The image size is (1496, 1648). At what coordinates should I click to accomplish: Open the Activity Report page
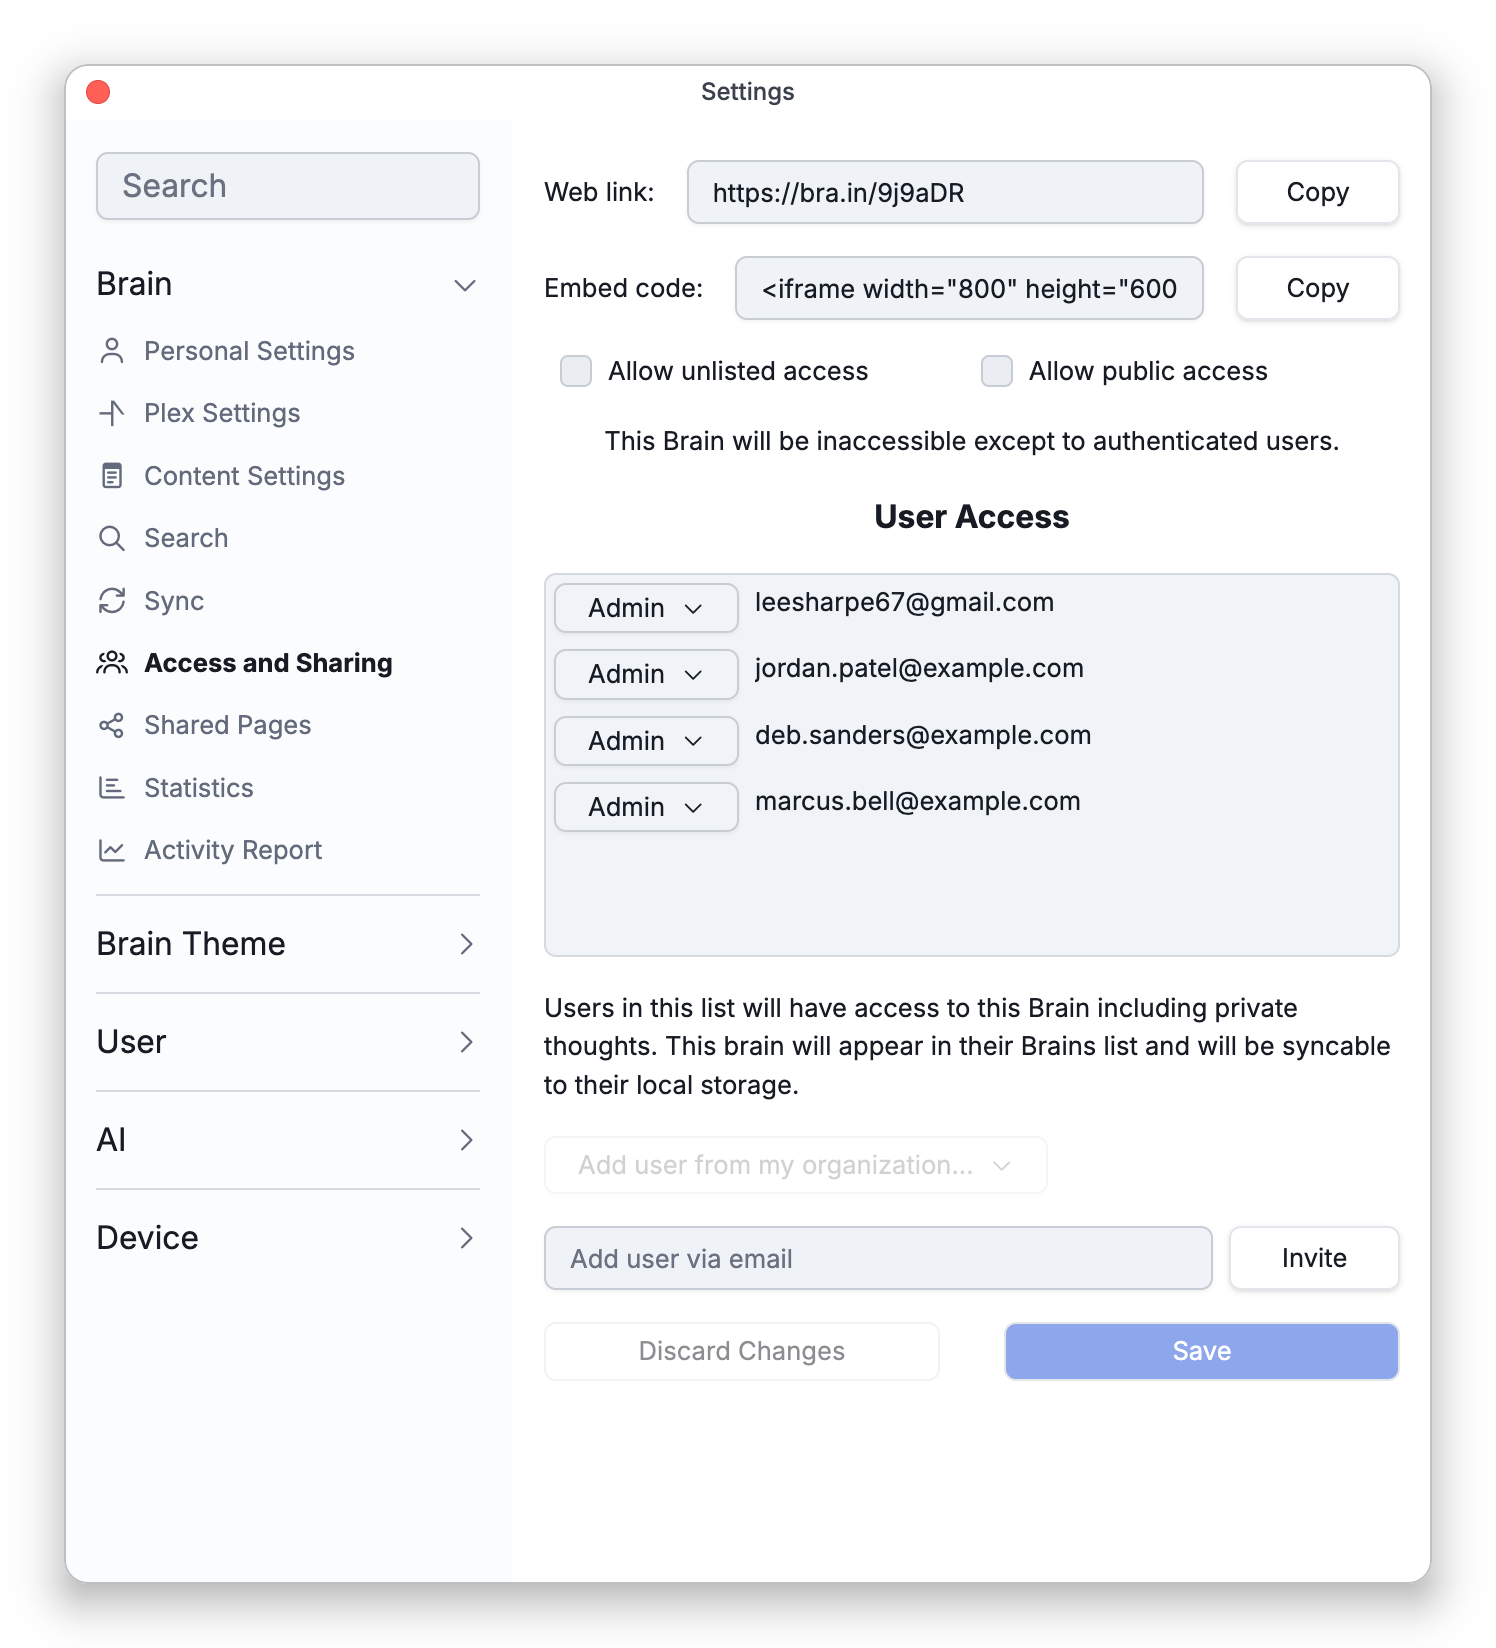pyautogui.click(x=233, y=850)
